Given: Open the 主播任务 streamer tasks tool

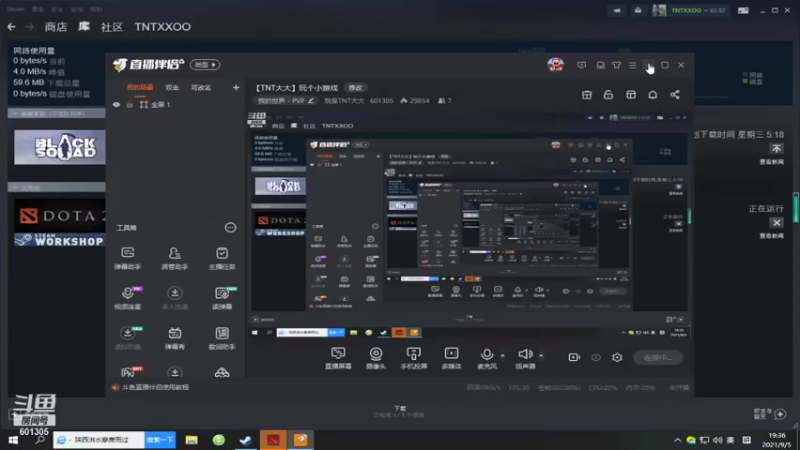Looking at the screenshot, I should click(x=222, y=258).
